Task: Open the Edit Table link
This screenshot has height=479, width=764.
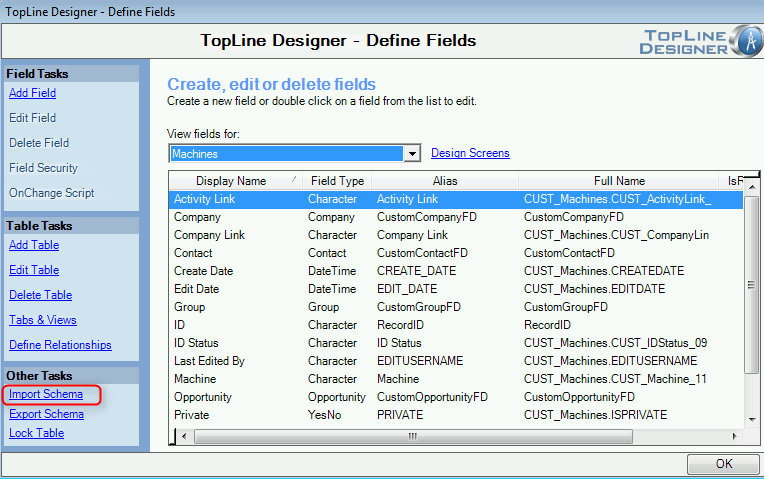Action: coord(34,269)
